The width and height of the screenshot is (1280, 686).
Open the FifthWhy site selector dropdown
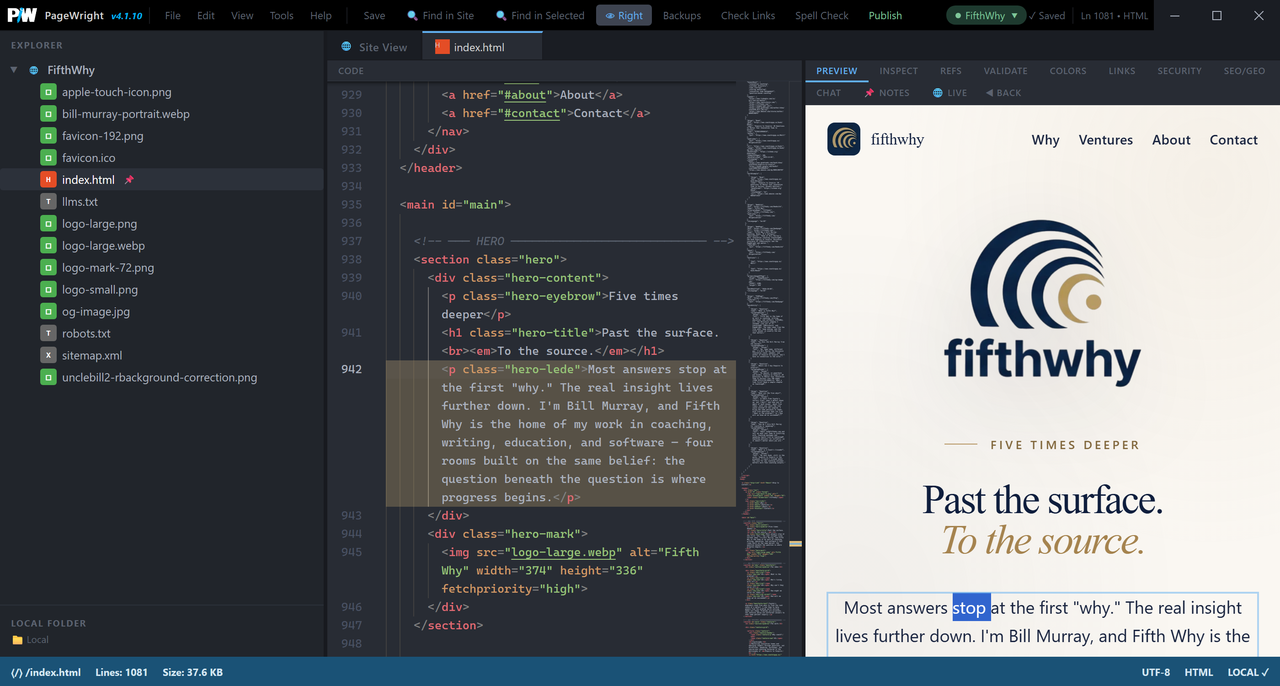(987, 16)
